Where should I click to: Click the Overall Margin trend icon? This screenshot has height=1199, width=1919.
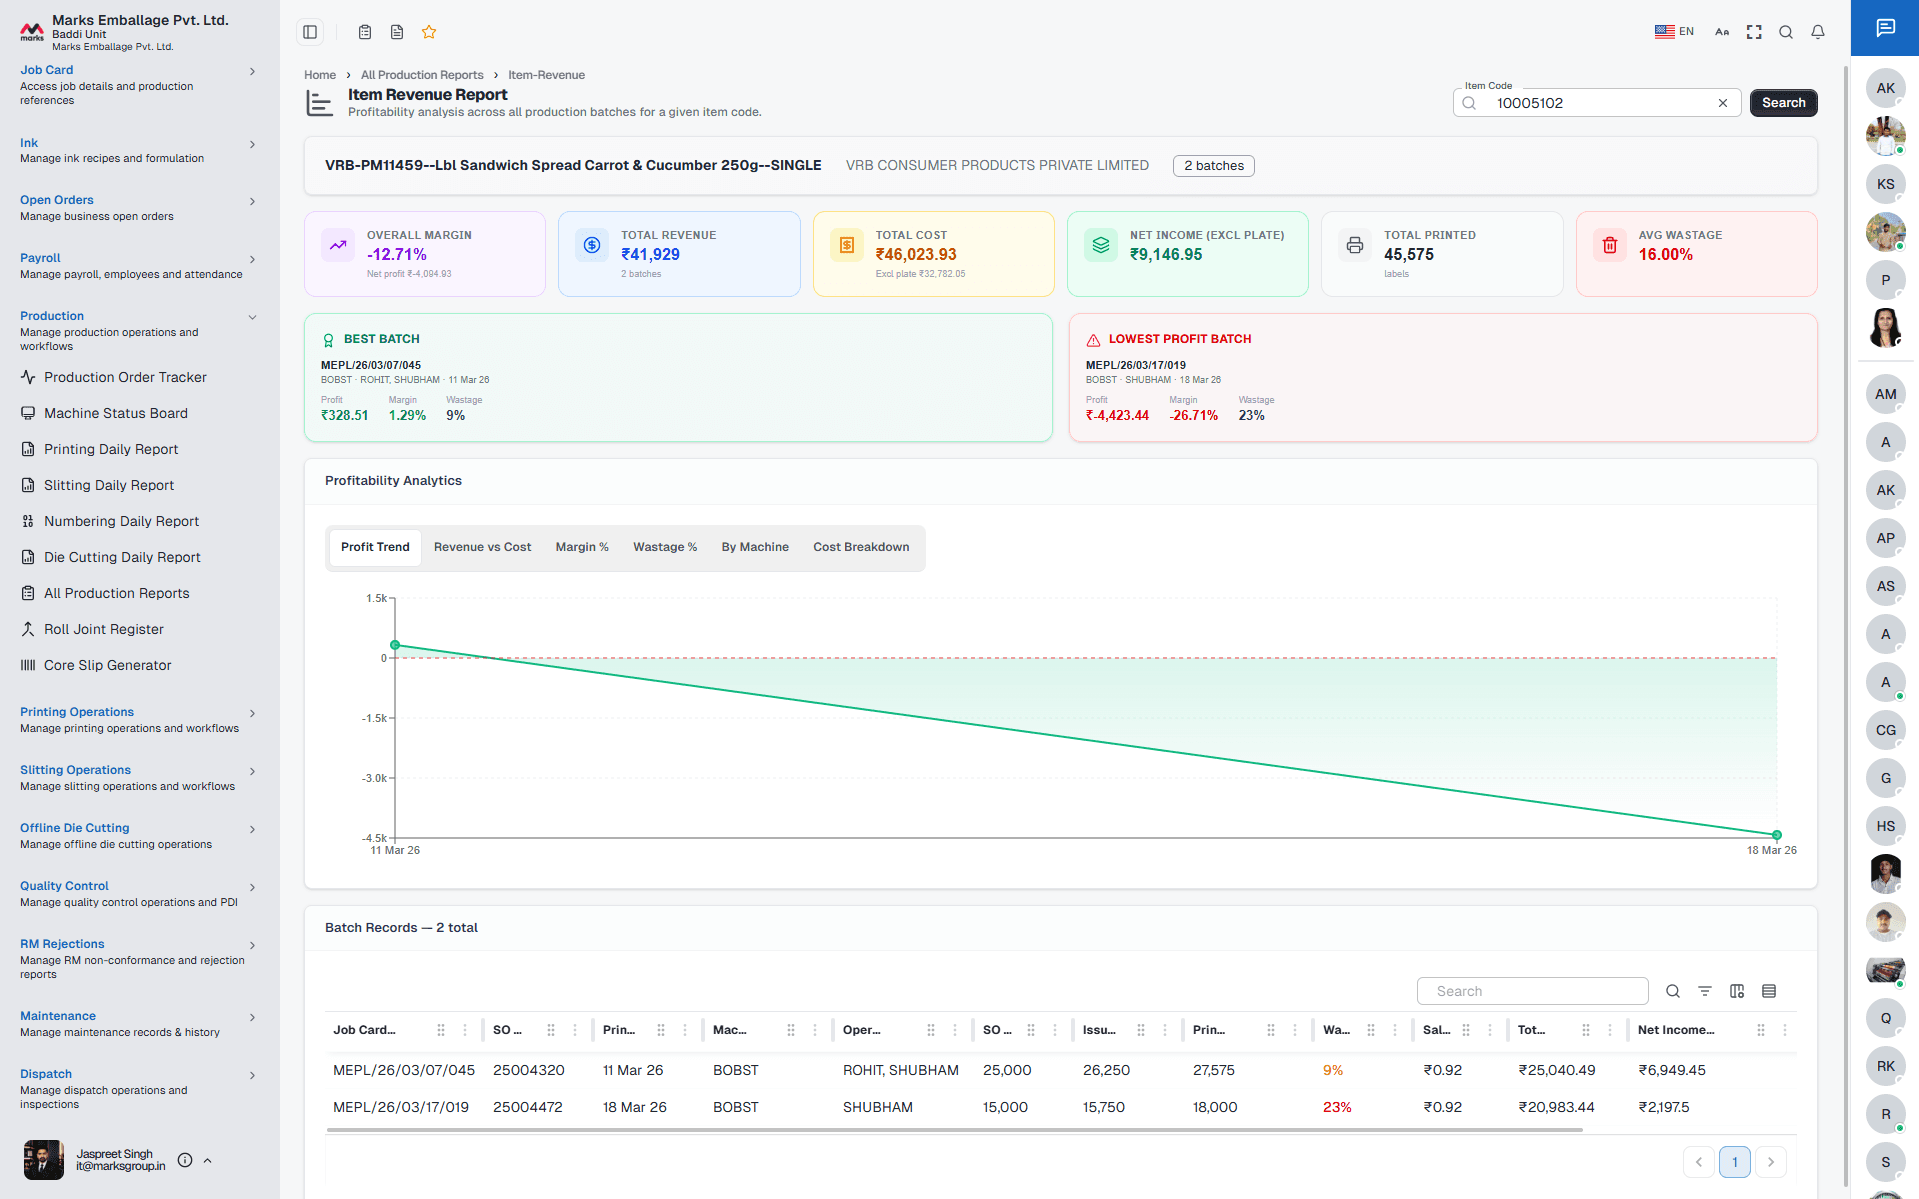338,245
